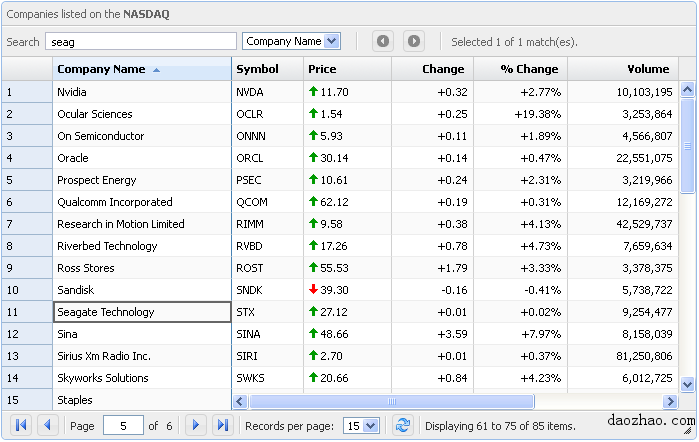699x442 pixels.
Task: Select the Sandisk company cell
Action: click(x=142, y=290)
